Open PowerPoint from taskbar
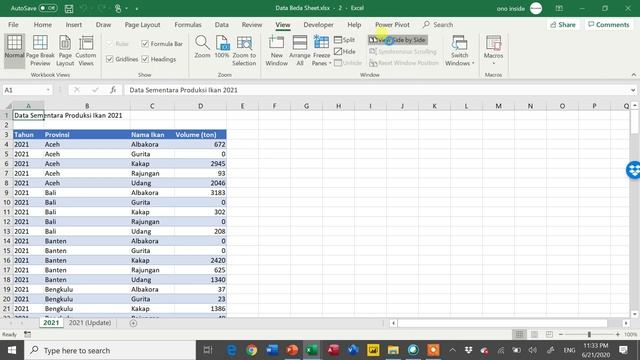This screenshot has height=360, width=640. tap(292, 350)
